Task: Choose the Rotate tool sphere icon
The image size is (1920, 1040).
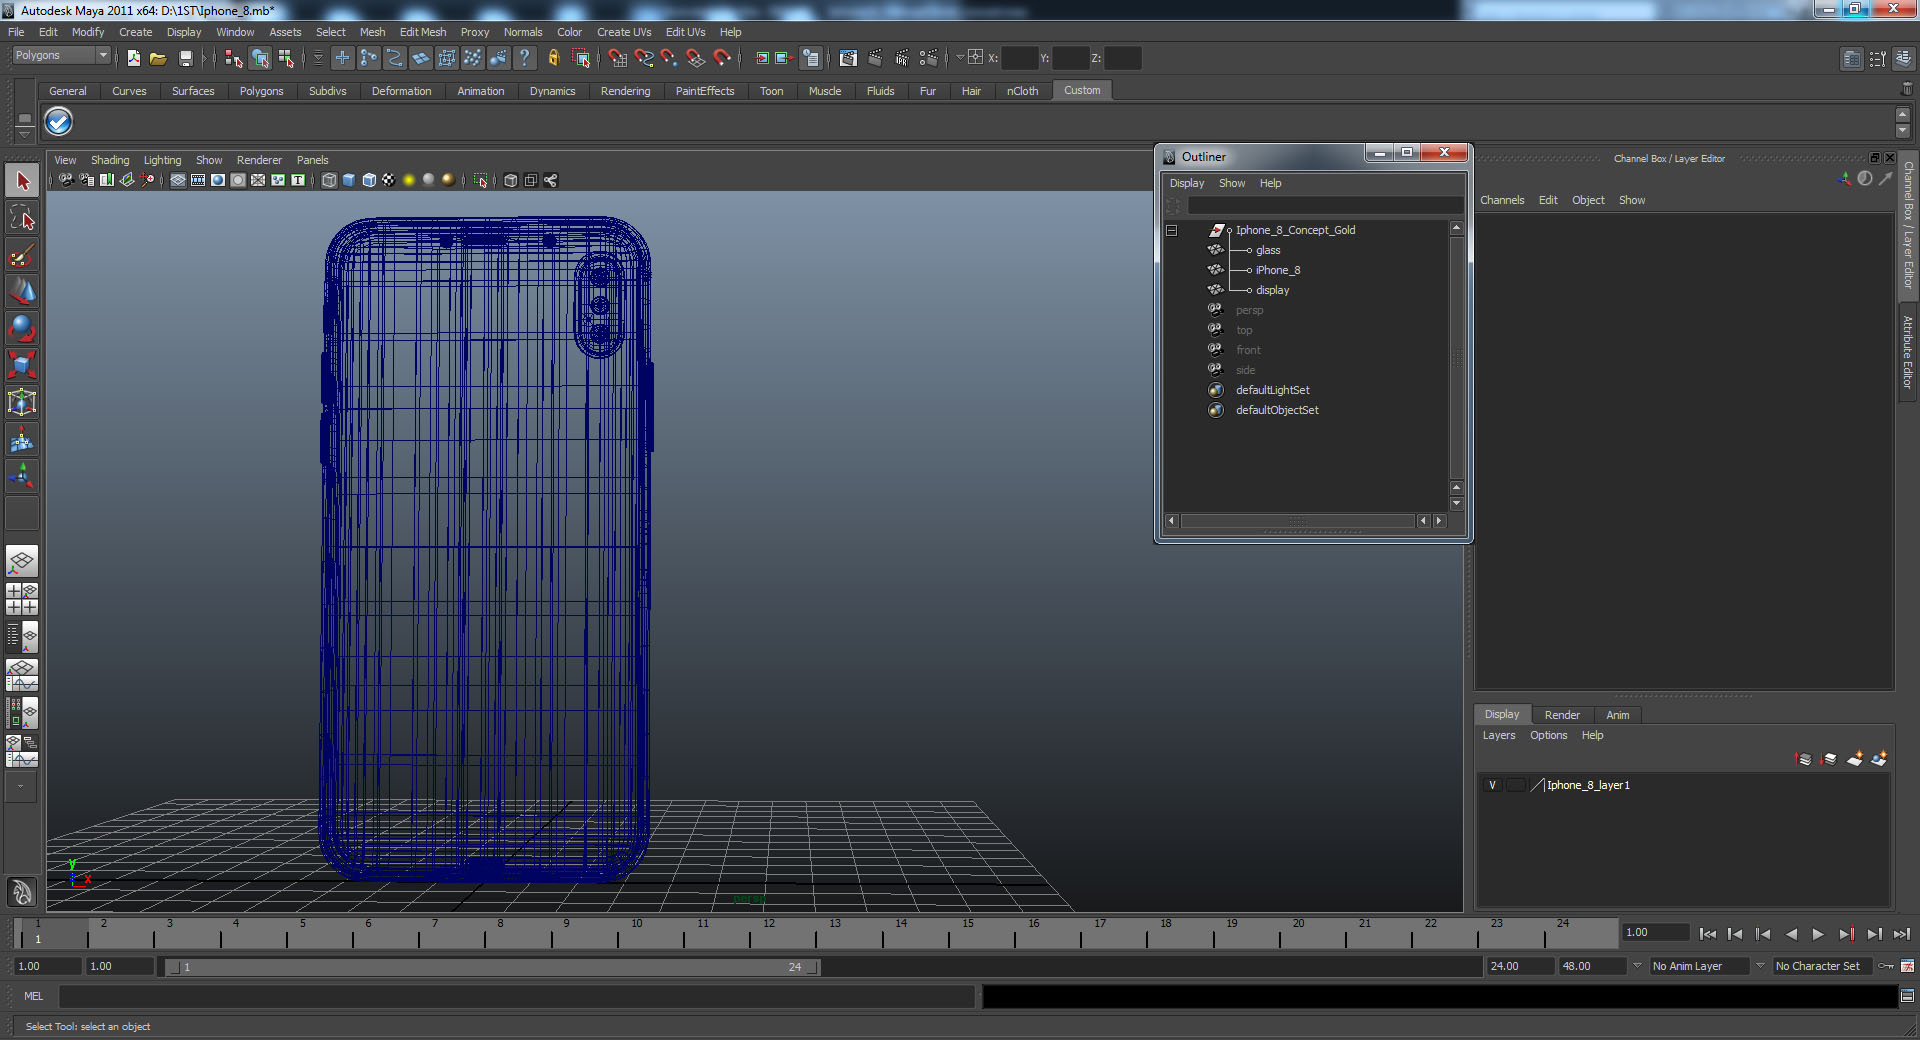Action: point(22,328)
